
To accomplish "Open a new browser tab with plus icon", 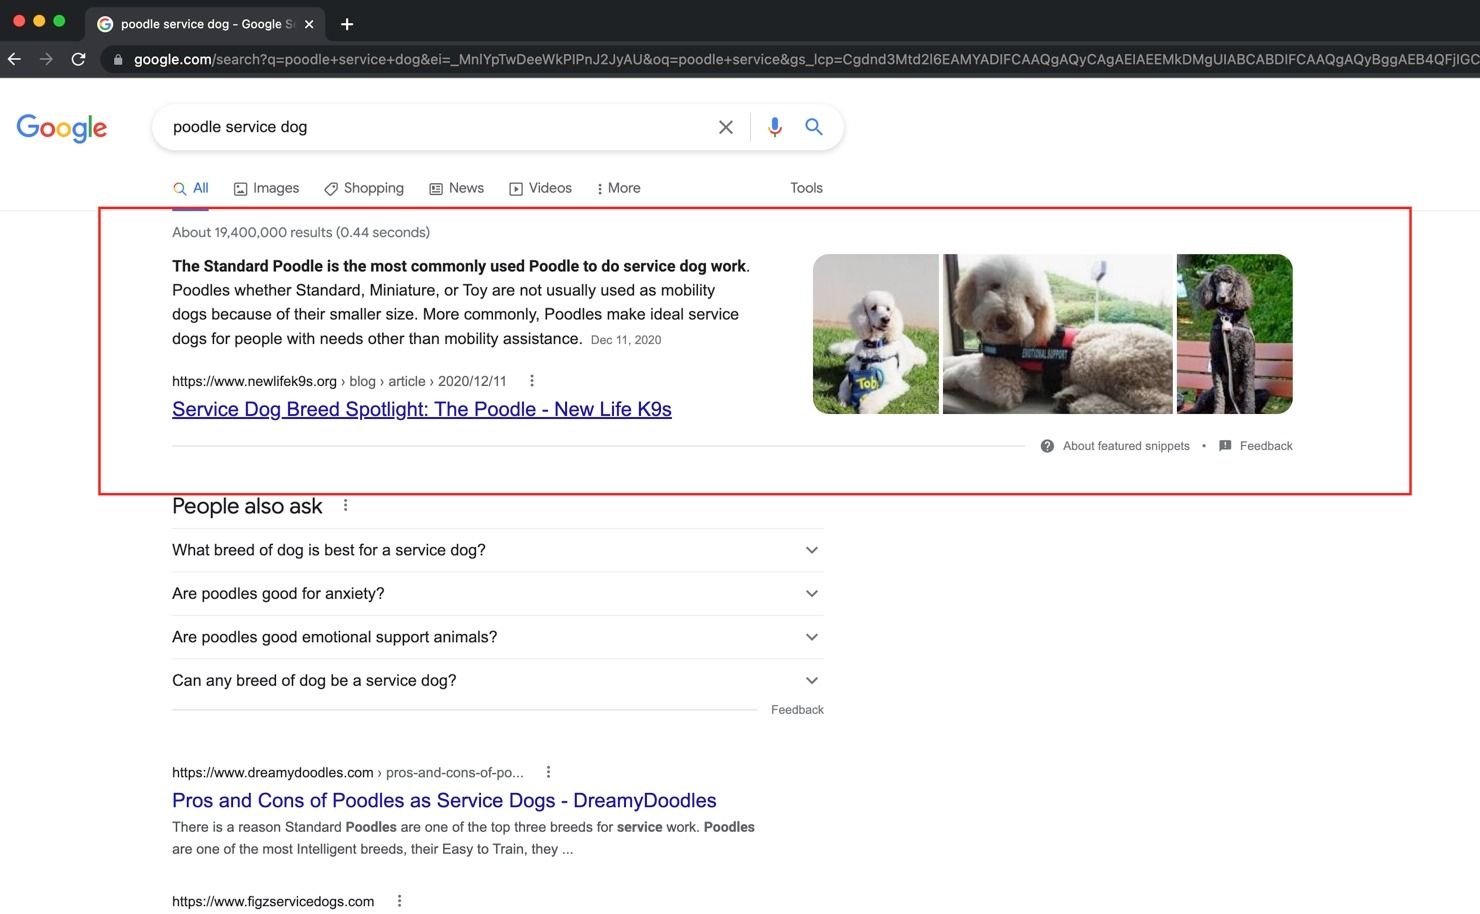I will pyautogui.click(x=347, y=24).
